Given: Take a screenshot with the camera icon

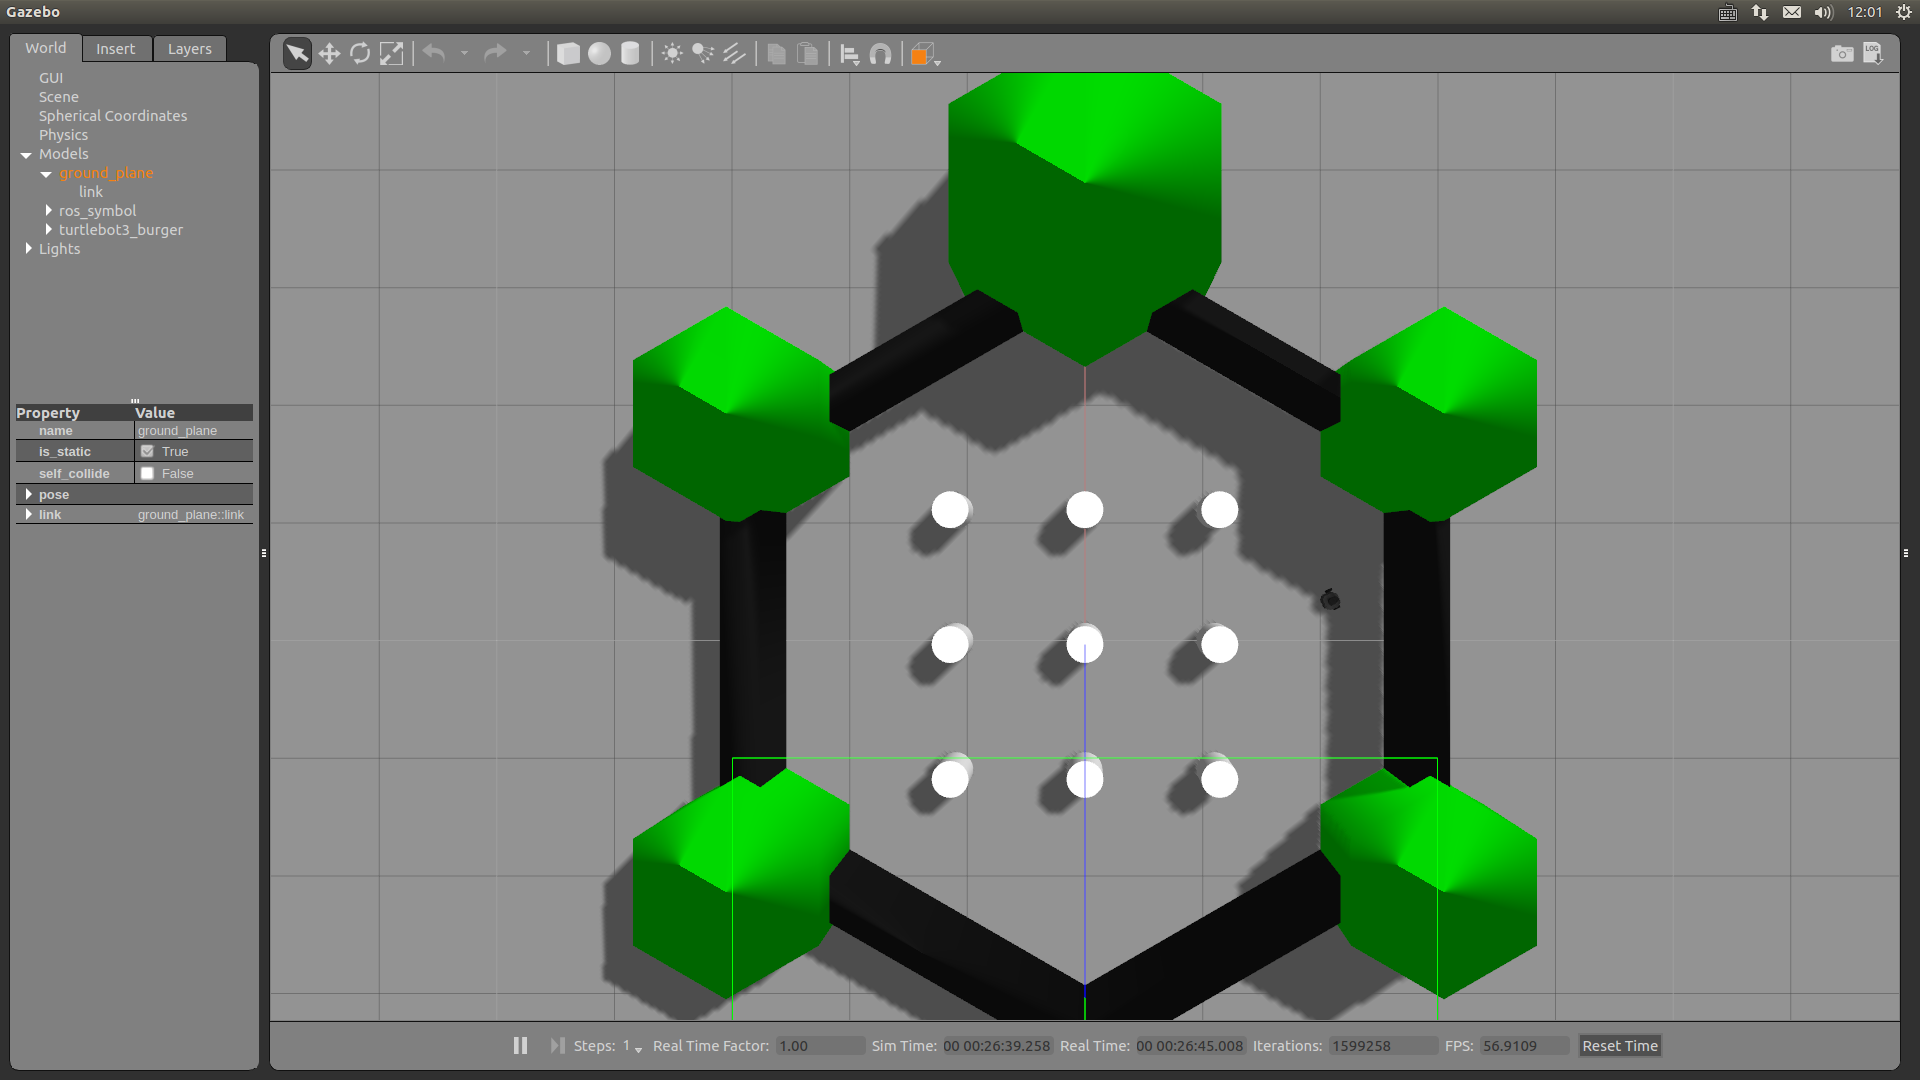Looking at the screenshot, I should point(1843,53).
